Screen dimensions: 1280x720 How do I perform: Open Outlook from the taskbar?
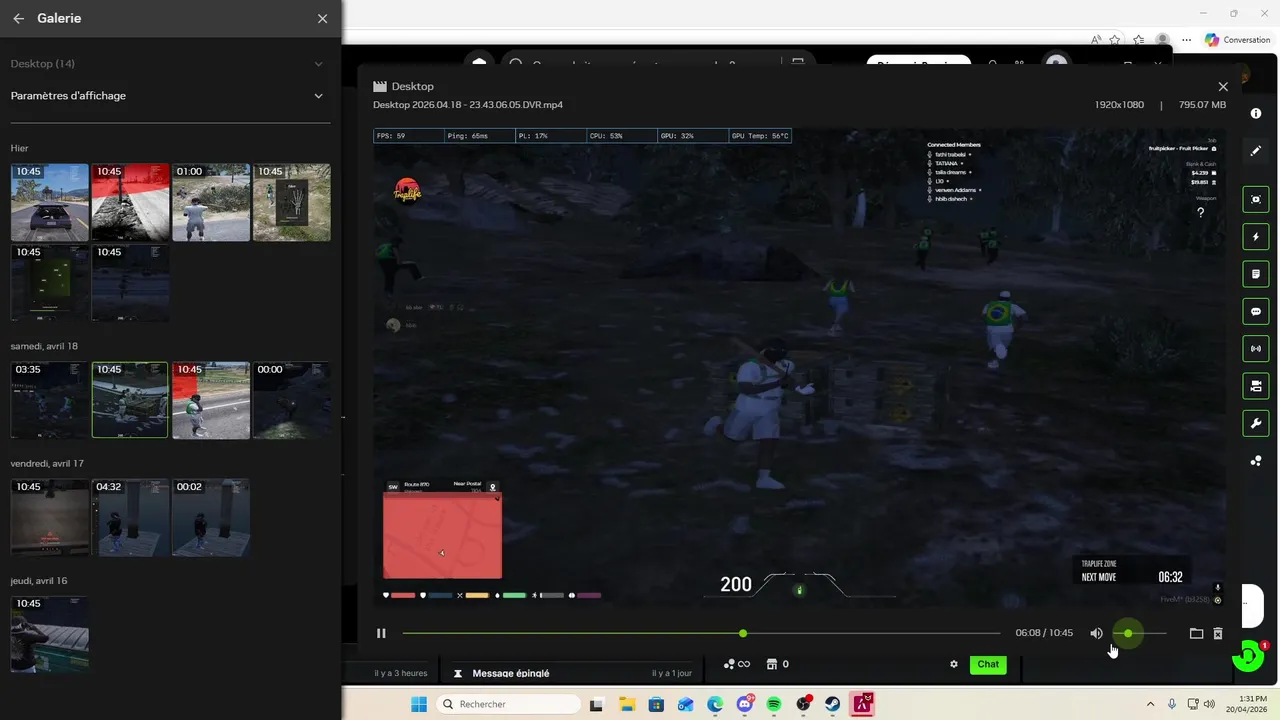[685, 704]
